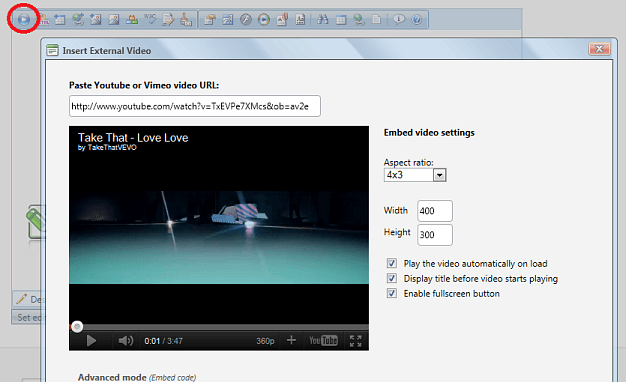Expand Advanced mode embed code section
This screenshot has height=382, width=626.
pos(137,377)
